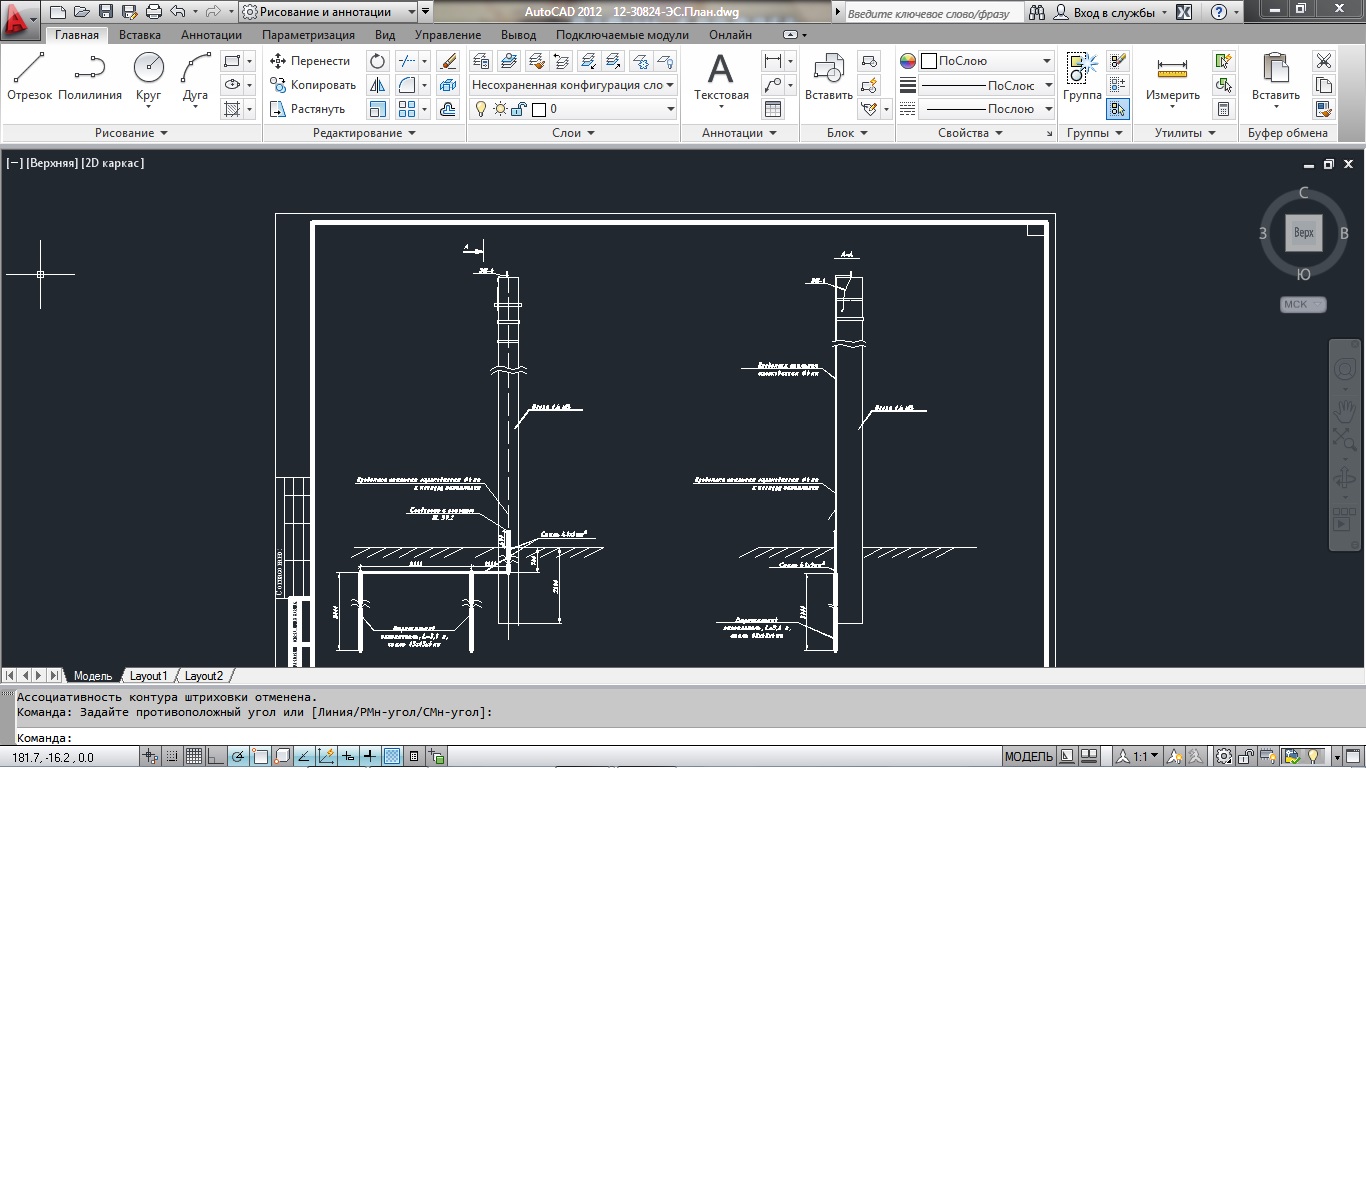The height and width of the screenshot is (1198, 1366).
Task: Open the layer 0 dropdown list
Action: pyautogui.click(x=670, y=109)
